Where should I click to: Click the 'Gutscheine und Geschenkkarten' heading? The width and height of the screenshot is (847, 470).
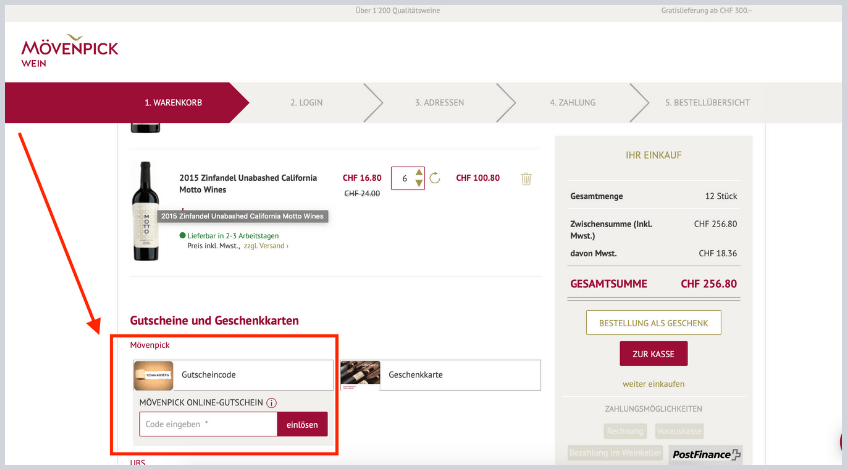tap(214, 320)
